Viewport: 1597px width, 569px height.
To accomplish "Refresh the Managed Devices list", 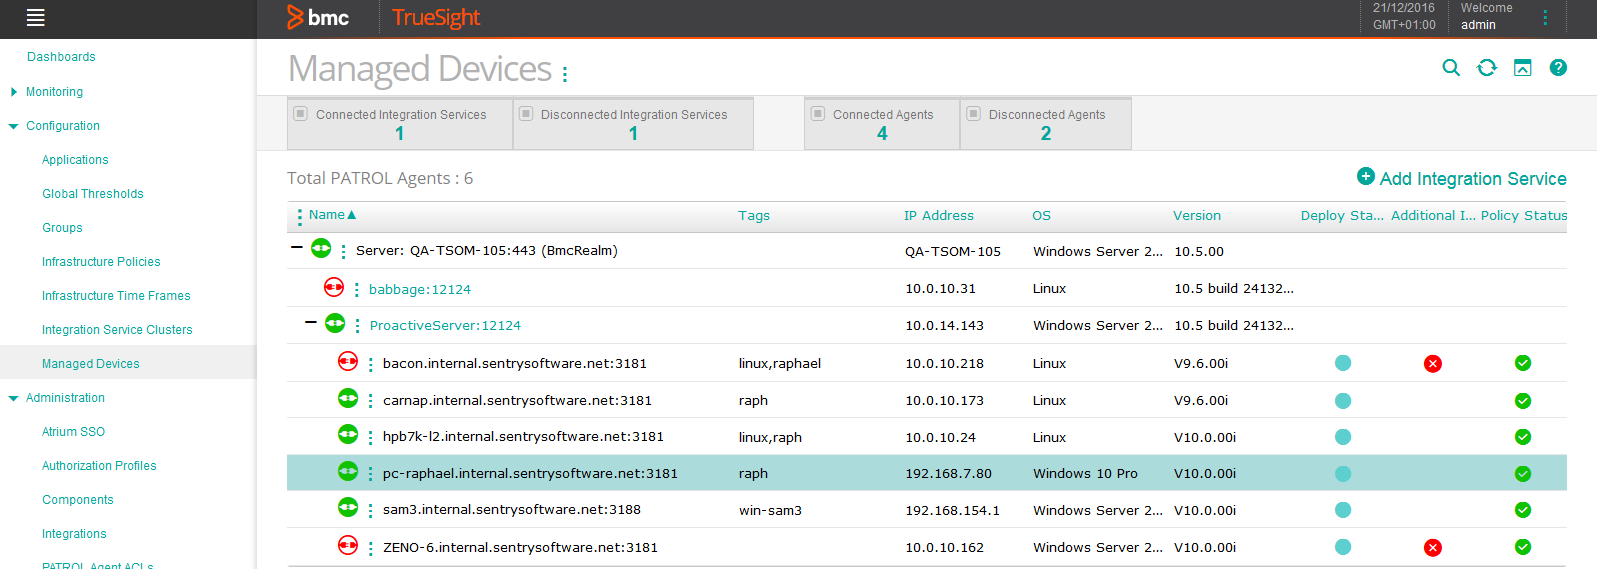I will point(1487,67).
